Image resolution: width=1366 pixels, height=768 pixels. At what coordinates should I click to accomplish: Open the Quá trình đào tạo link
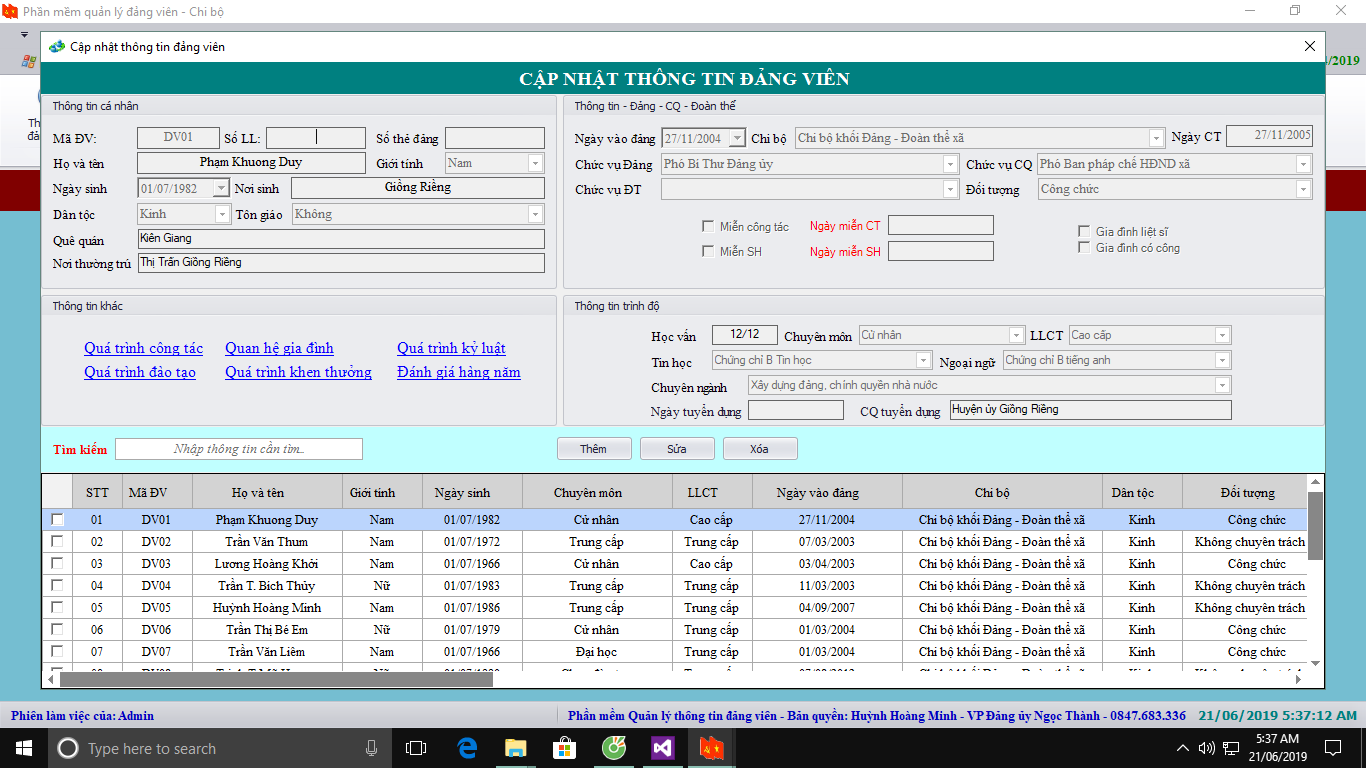click(140, 372)
